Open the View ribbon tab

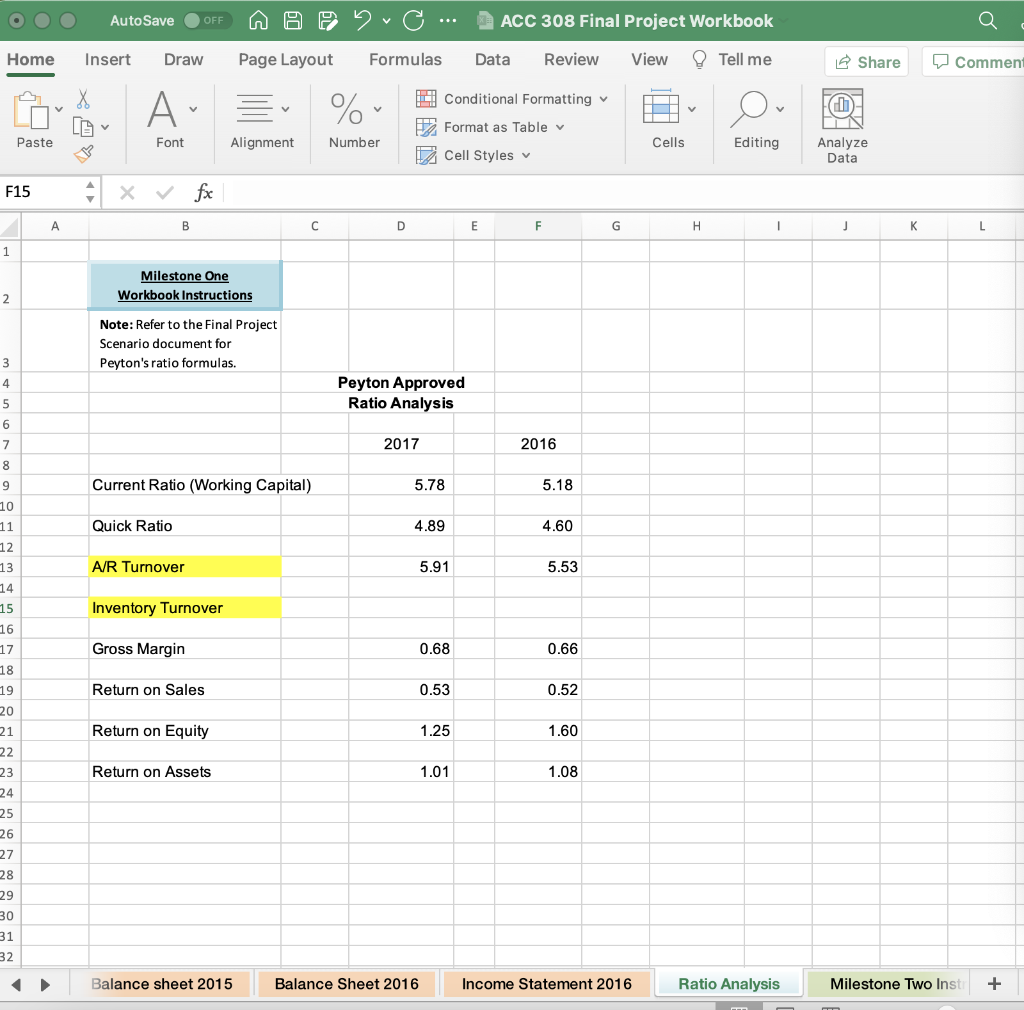pyautogui.click(x=649, y=59)
